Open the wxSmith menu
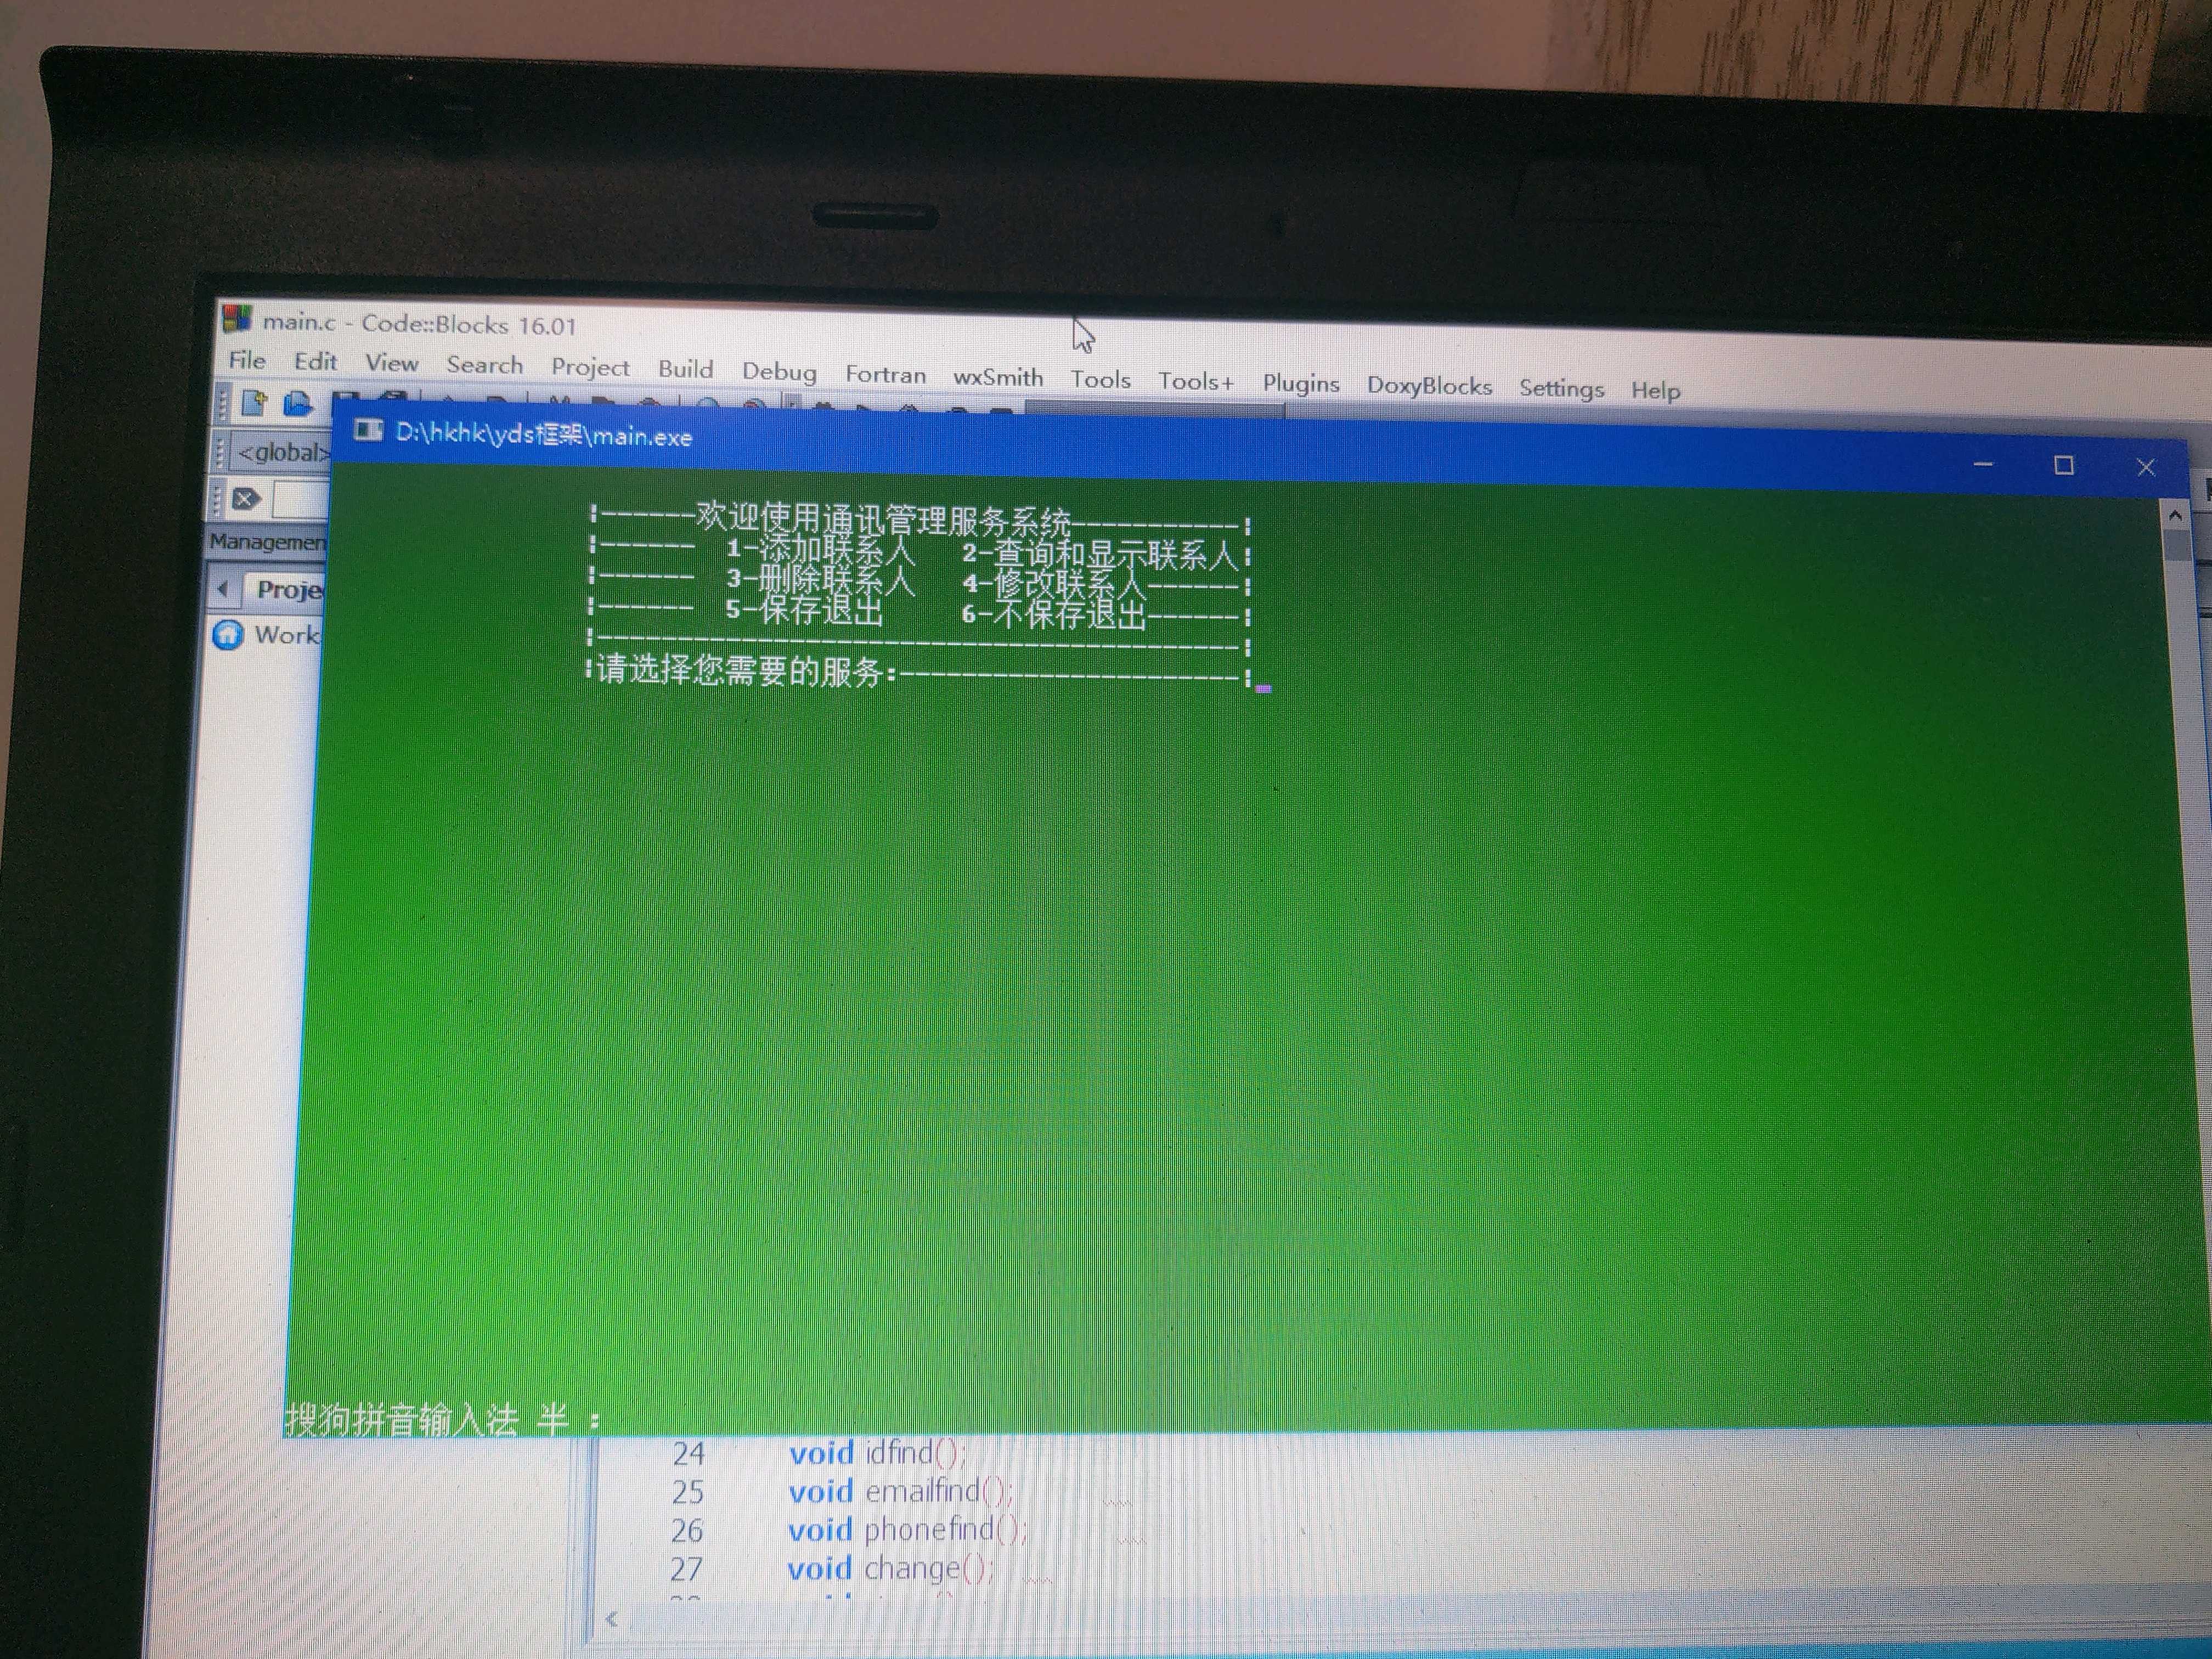This screenshot has height=1659, width=2212. coord(998,377)
